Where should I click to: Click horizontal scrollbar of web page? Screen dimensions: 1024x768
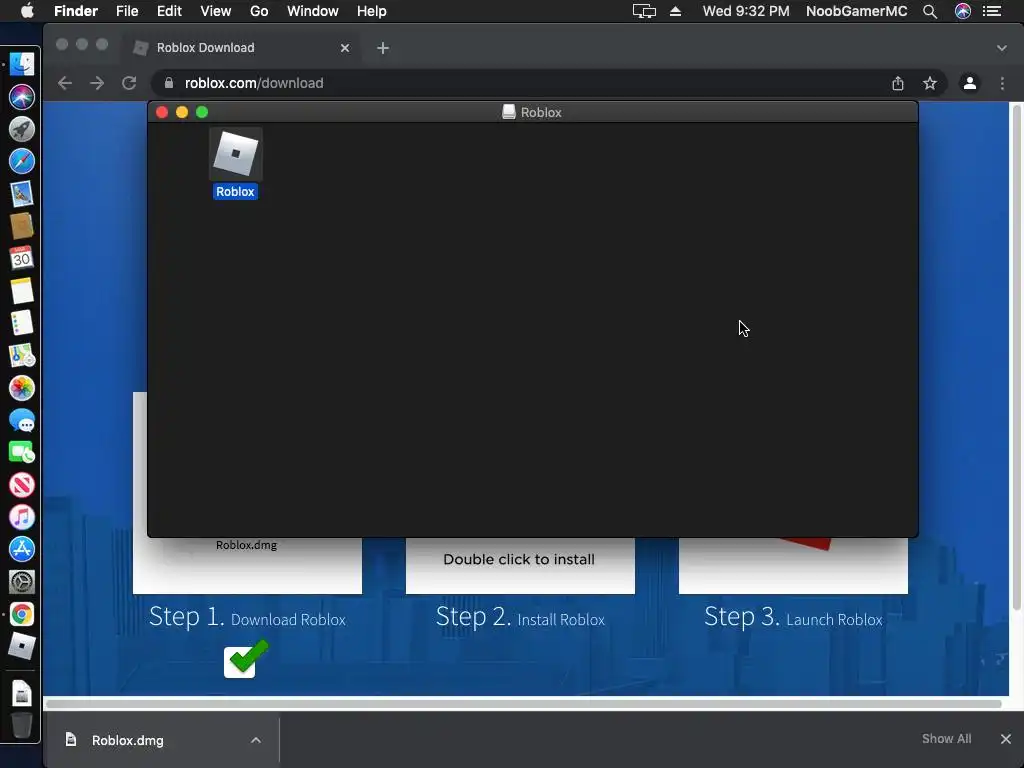pos(524,704)
